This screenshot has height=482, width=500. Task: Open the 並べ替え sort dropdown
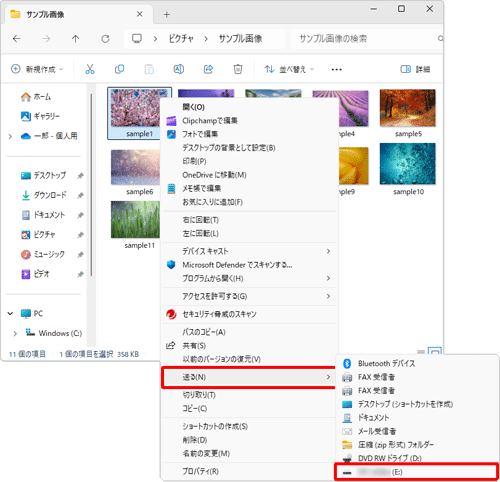289,69
